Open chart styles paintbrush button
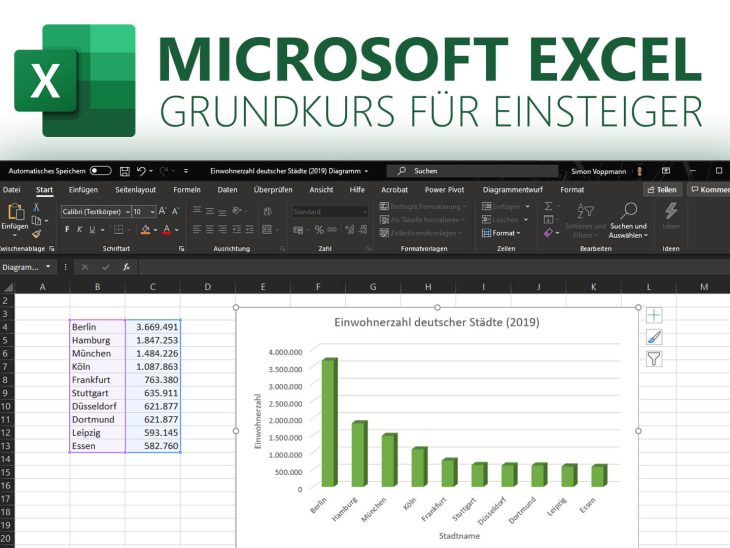 point(654,337)
